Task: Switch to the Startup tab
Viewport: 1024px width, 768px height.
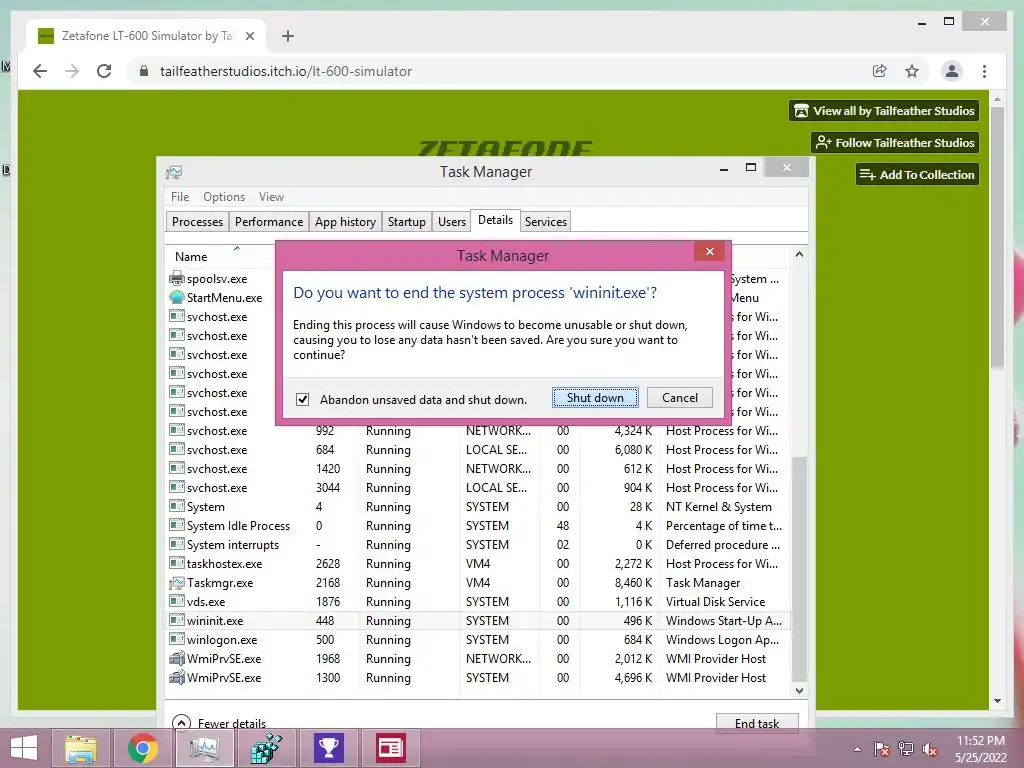Action: [406, 221]
